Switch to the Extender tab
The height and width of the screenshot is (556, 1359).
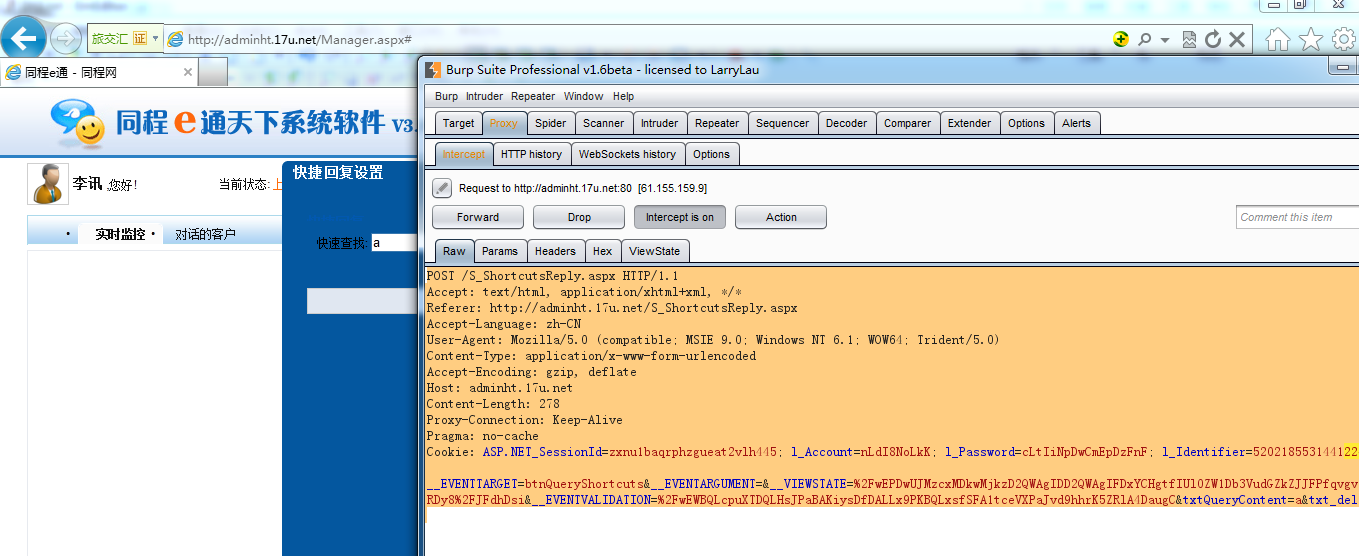pyautogui.click(x=969, y=123)
